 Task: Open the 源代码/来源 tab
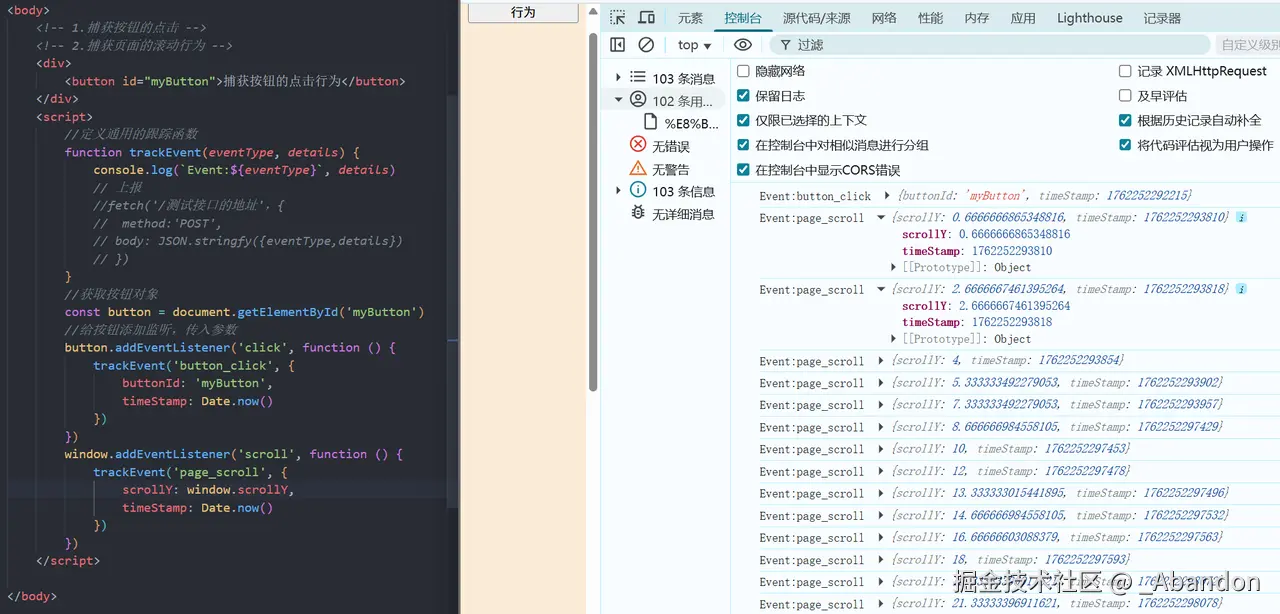pos(817,18)
